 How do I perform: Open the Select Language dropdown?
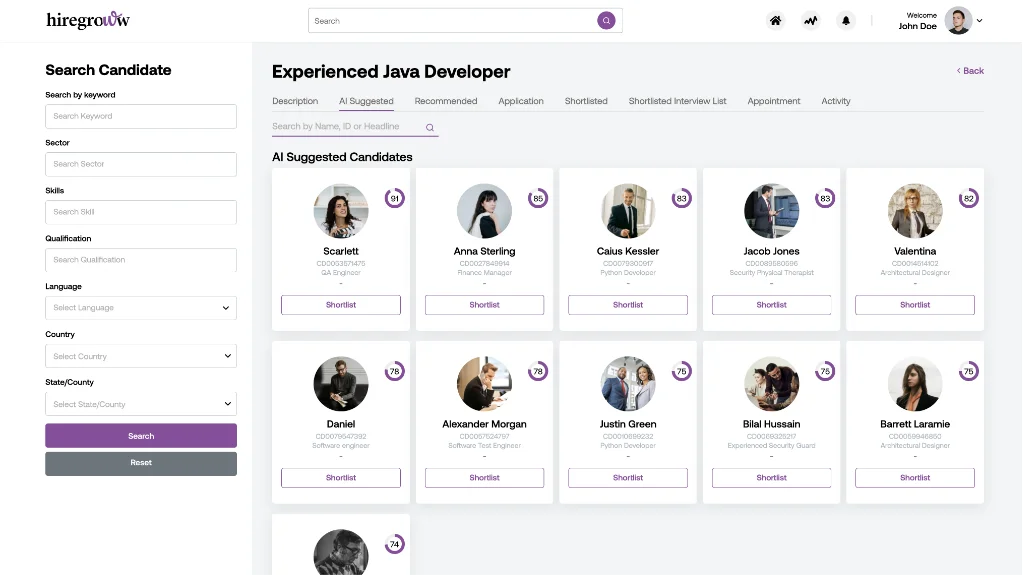[141, 308]
